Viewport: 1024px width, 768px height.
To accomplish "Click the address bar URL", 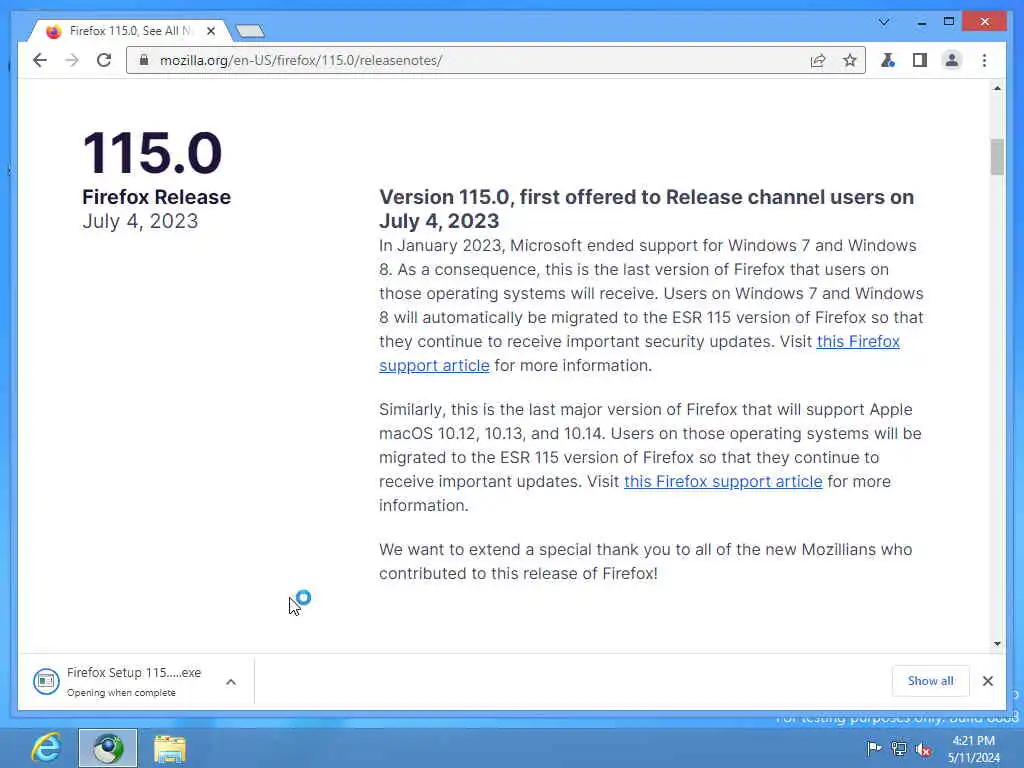I will [301, 61].
